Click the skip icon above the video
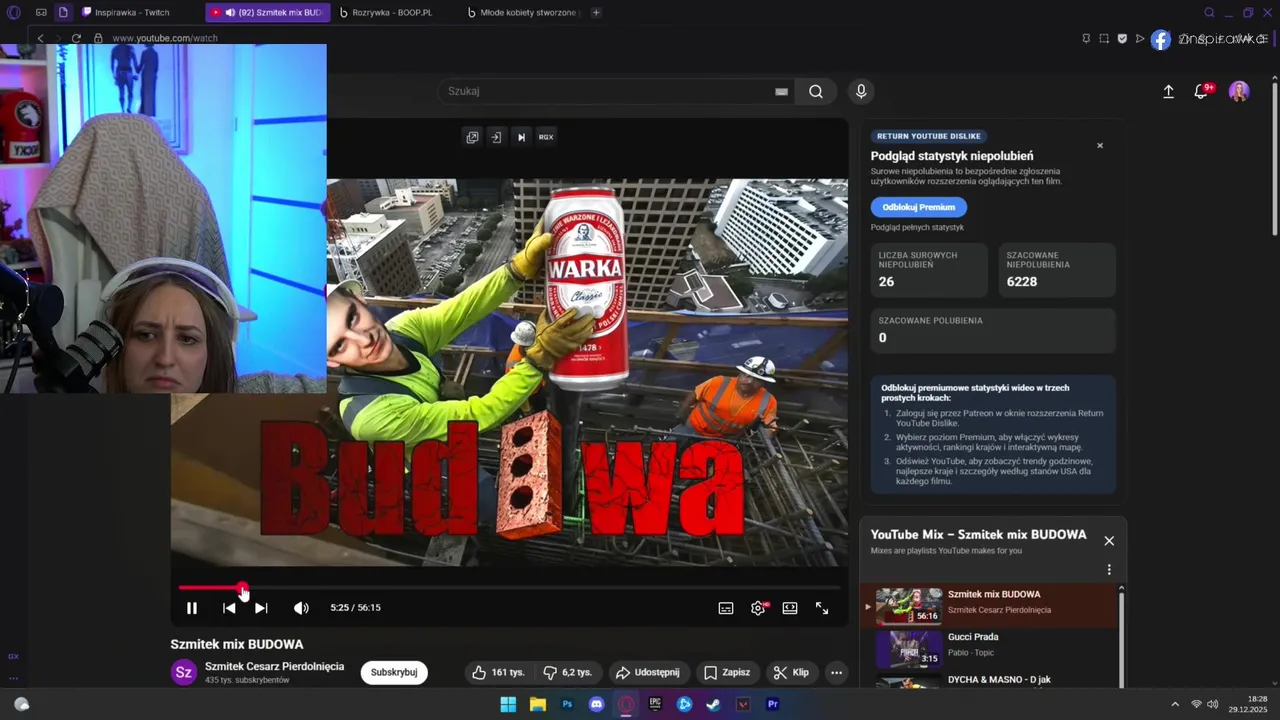This screenshot has height=720, width=1280. coord(521,137)
